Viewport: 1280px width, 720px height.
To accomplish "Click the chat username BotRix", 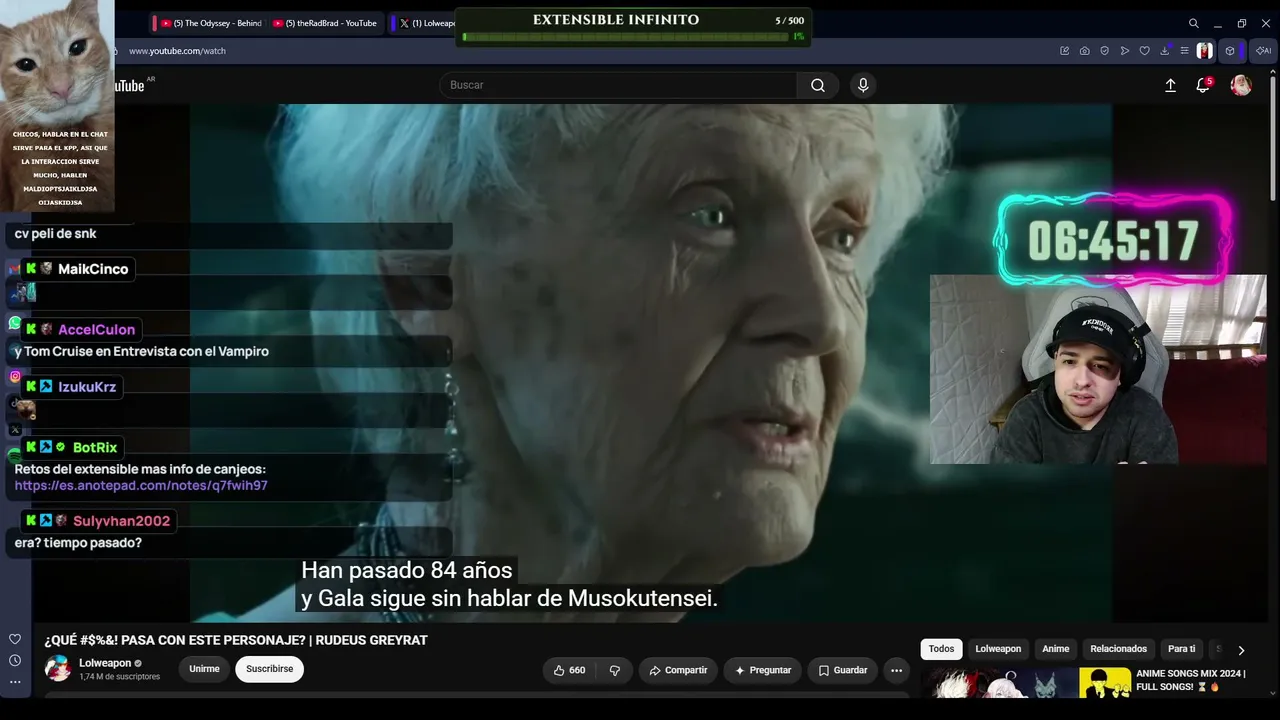I will pyautogui.click(x=95, y=448).
